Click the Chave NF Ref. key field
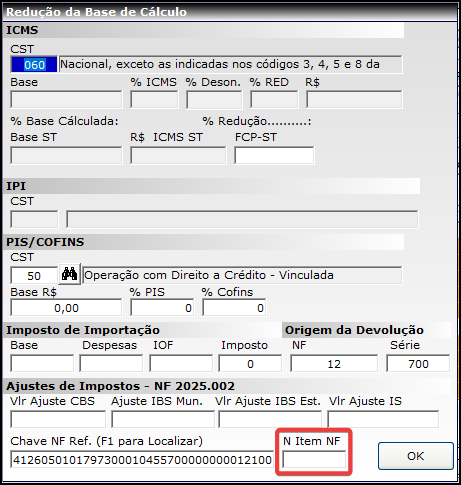461x485 pixels. tap(142, 459)
